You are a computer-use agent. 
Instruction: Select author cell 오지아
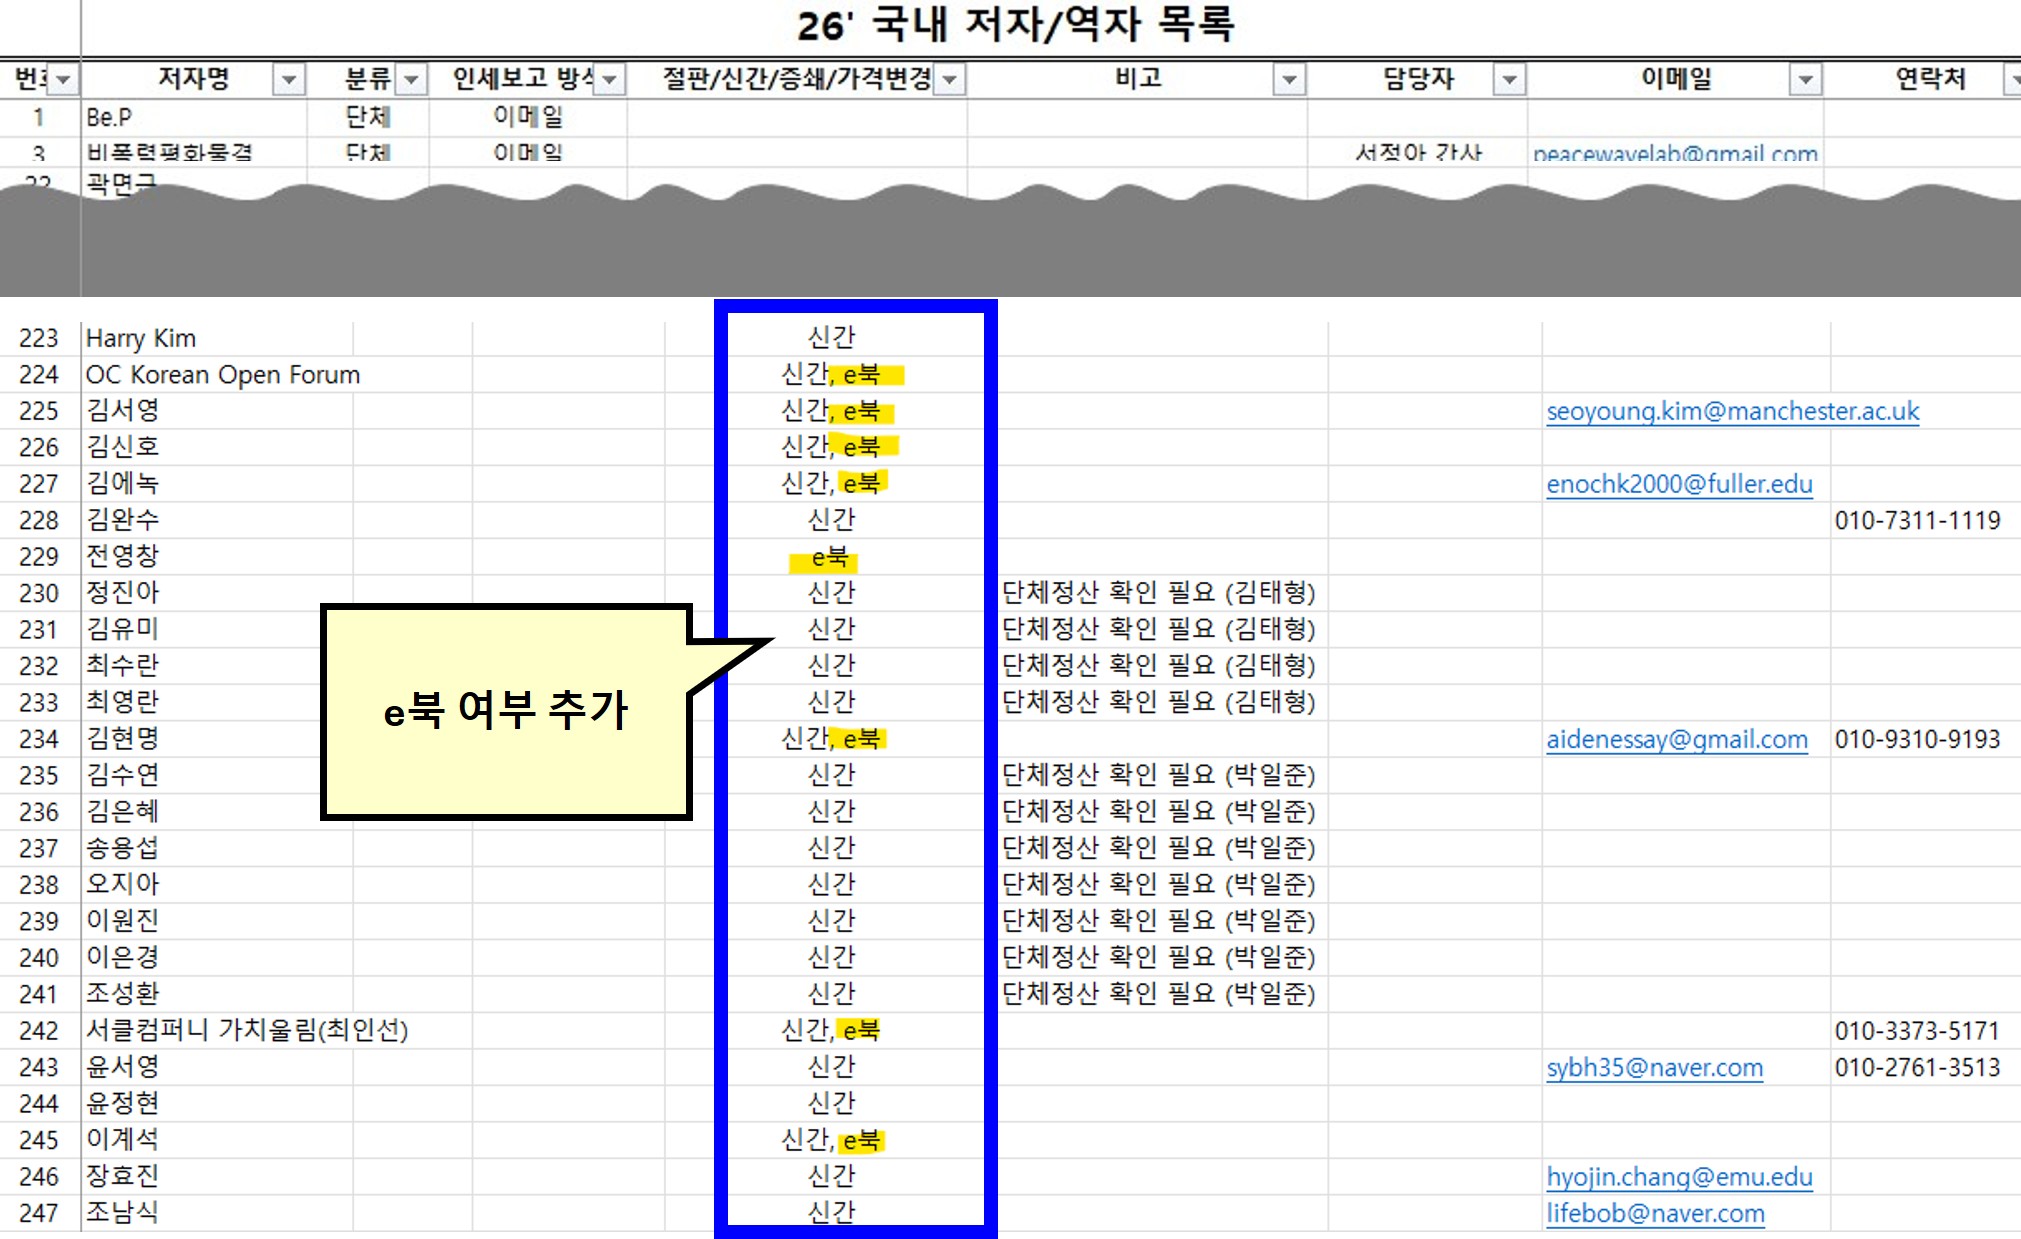point(217,884)
